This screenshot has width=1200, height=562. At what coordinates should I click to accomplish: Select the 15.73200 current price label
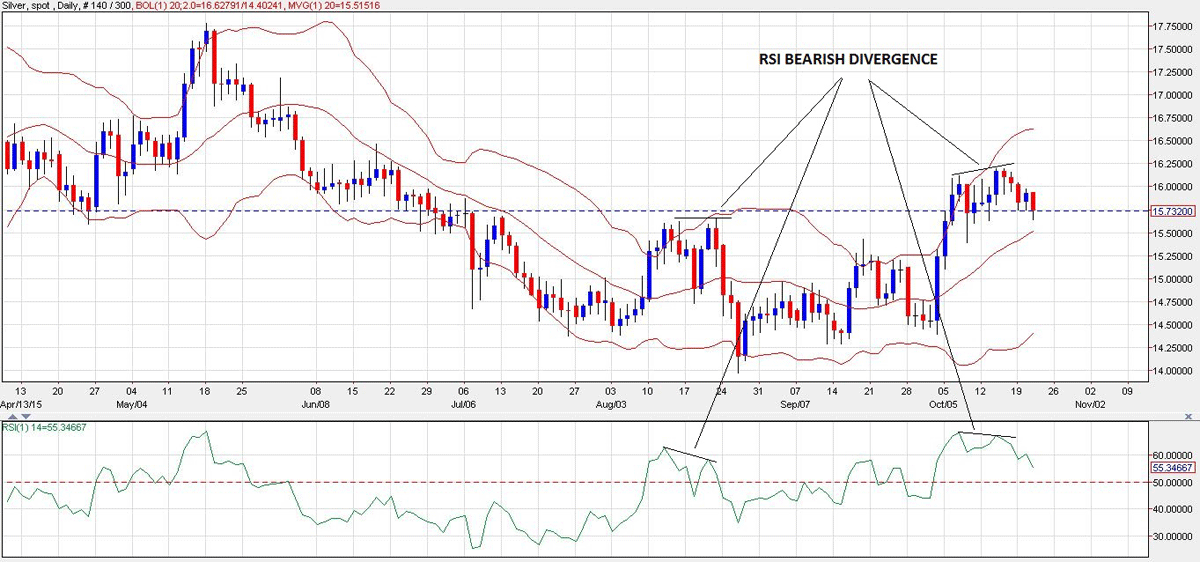[x=1170, y=211]
